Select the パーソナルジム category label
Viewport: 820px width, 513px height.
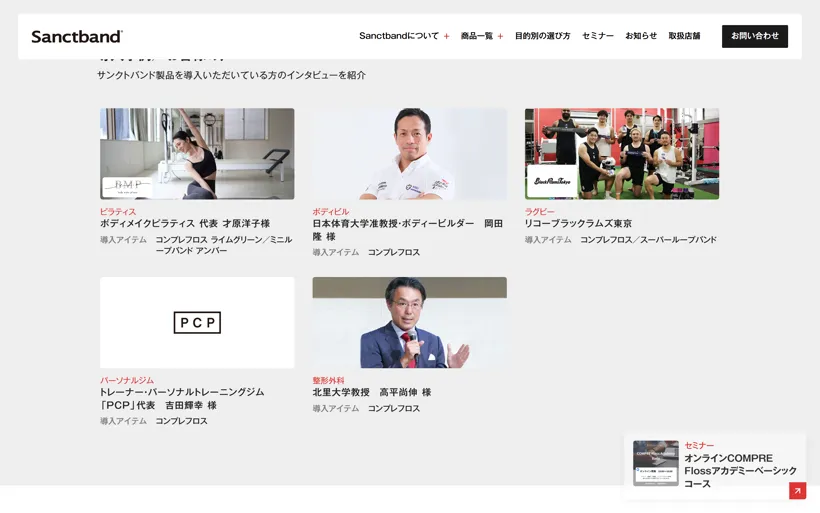[x=127, y=380]
